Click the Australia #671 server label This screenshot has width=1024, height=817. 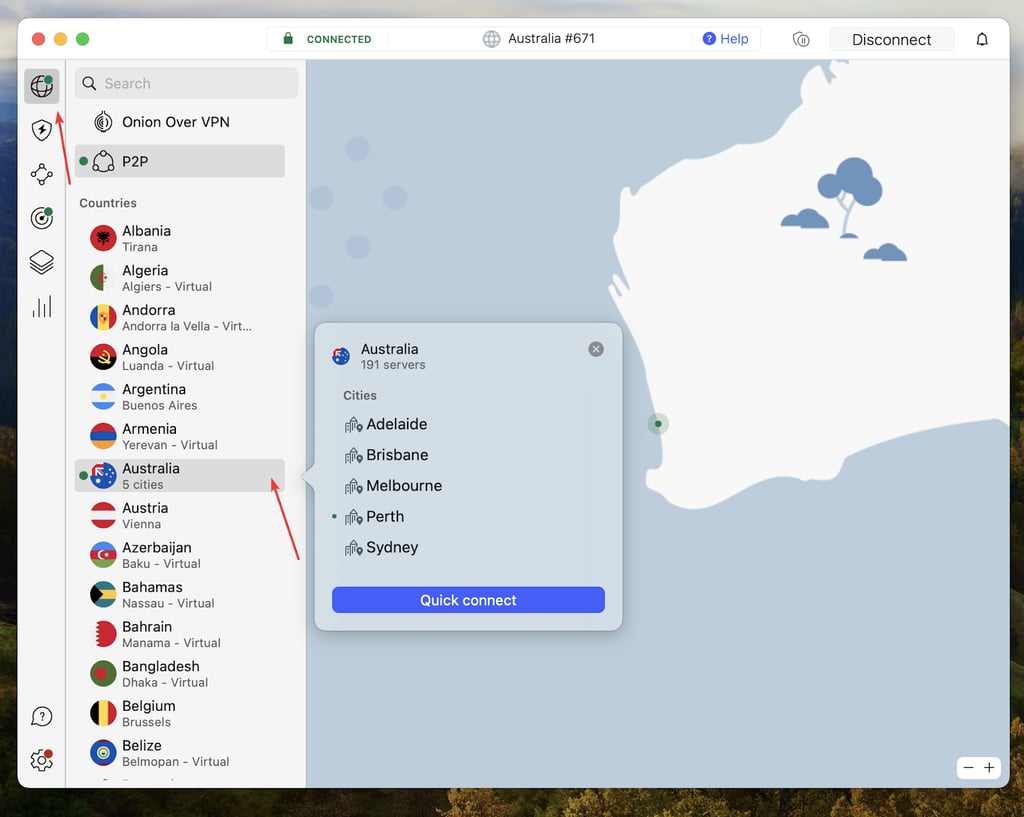(x=552, y=39)
